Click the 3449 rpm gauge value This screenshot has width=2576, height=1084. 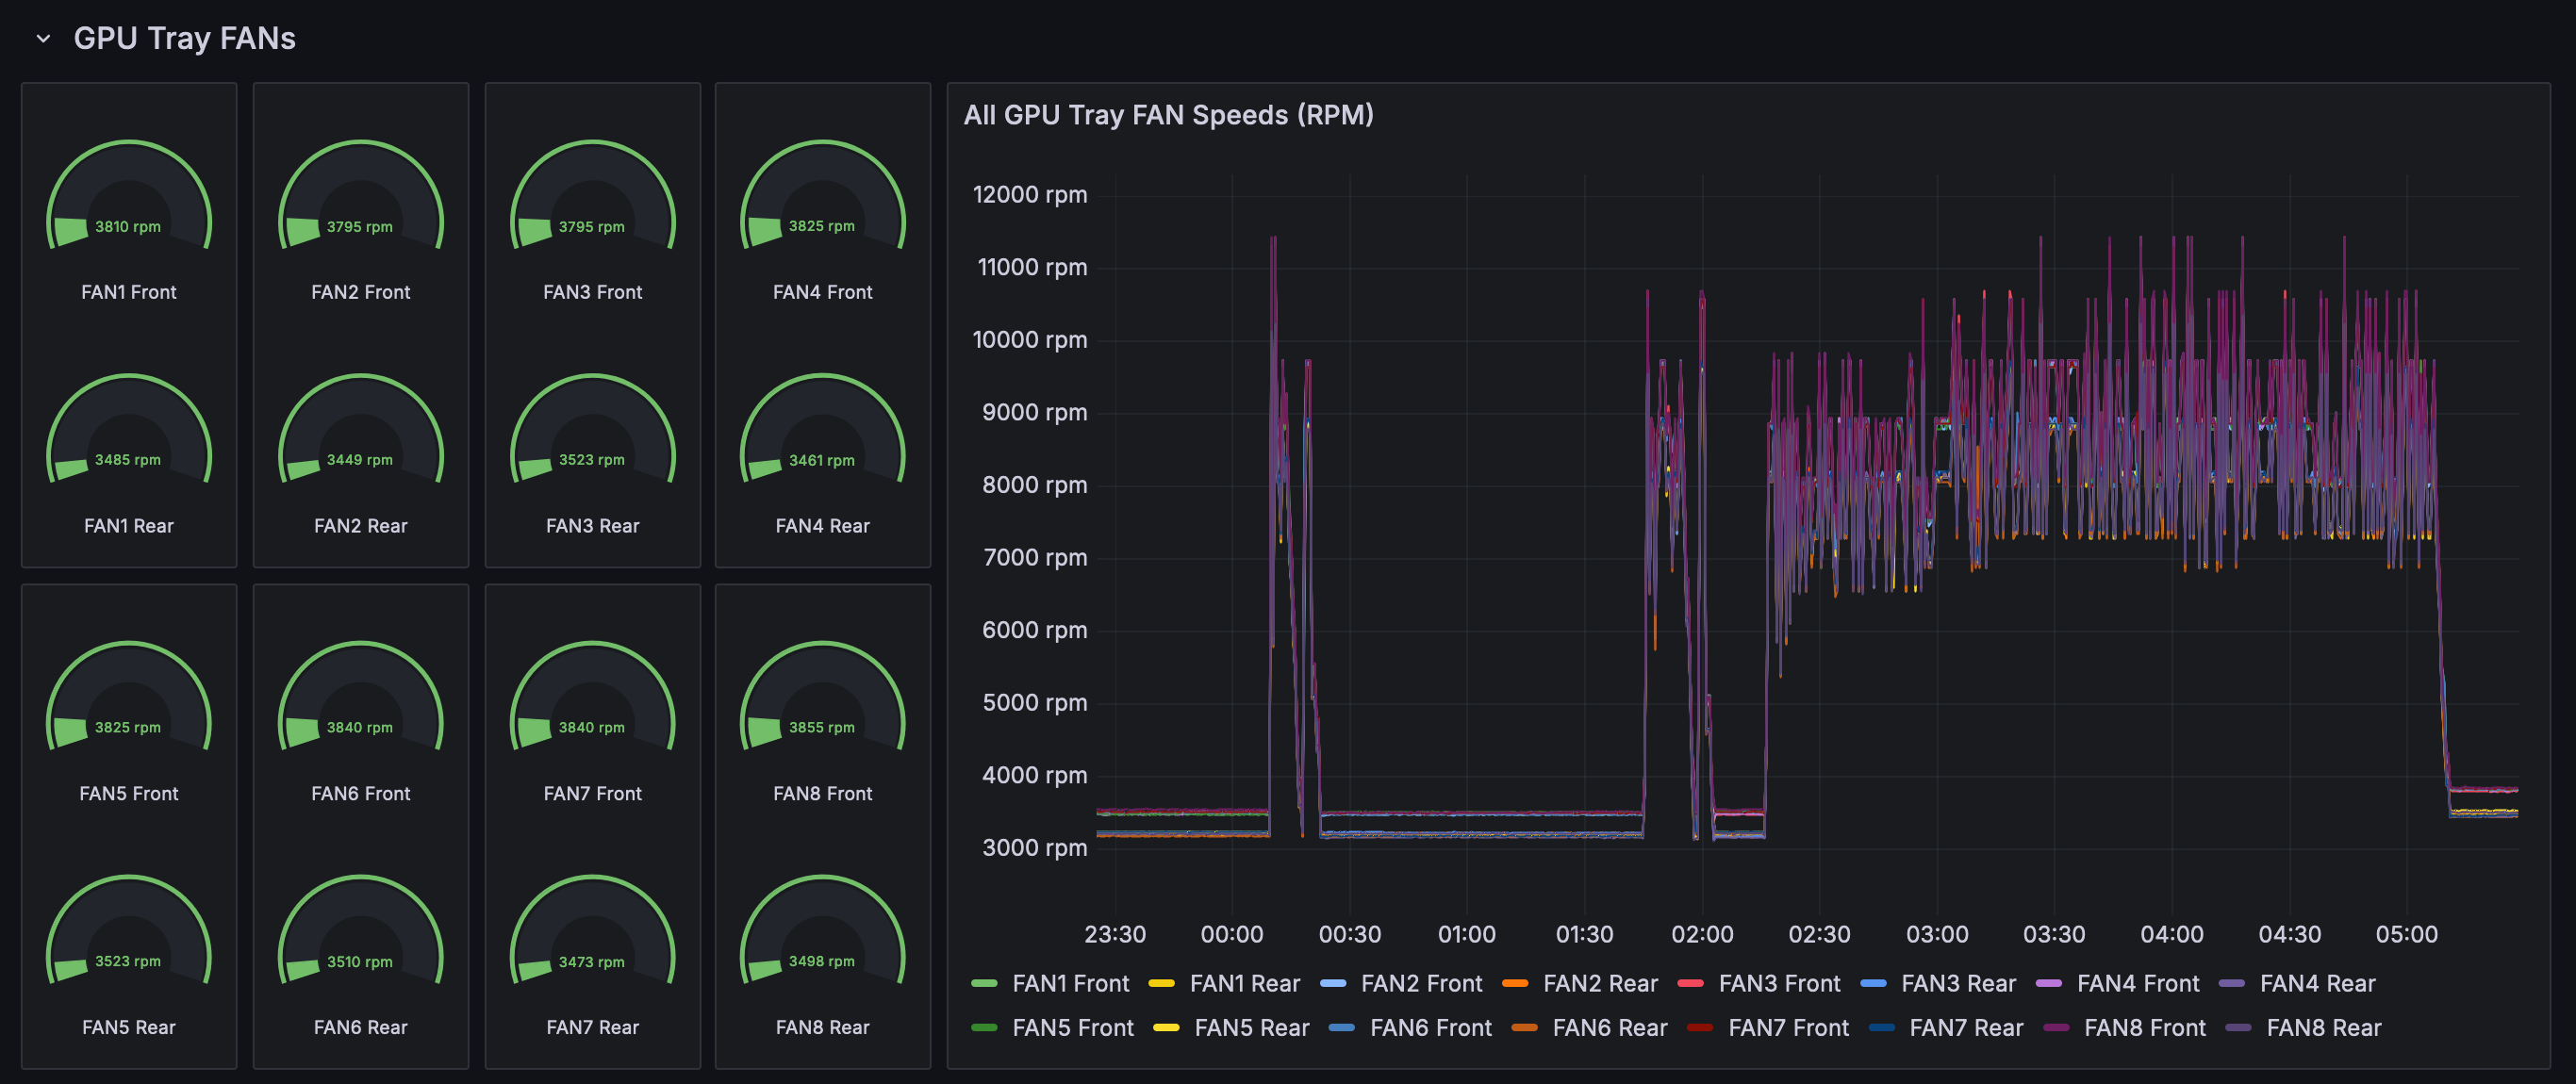click(360, 460)
